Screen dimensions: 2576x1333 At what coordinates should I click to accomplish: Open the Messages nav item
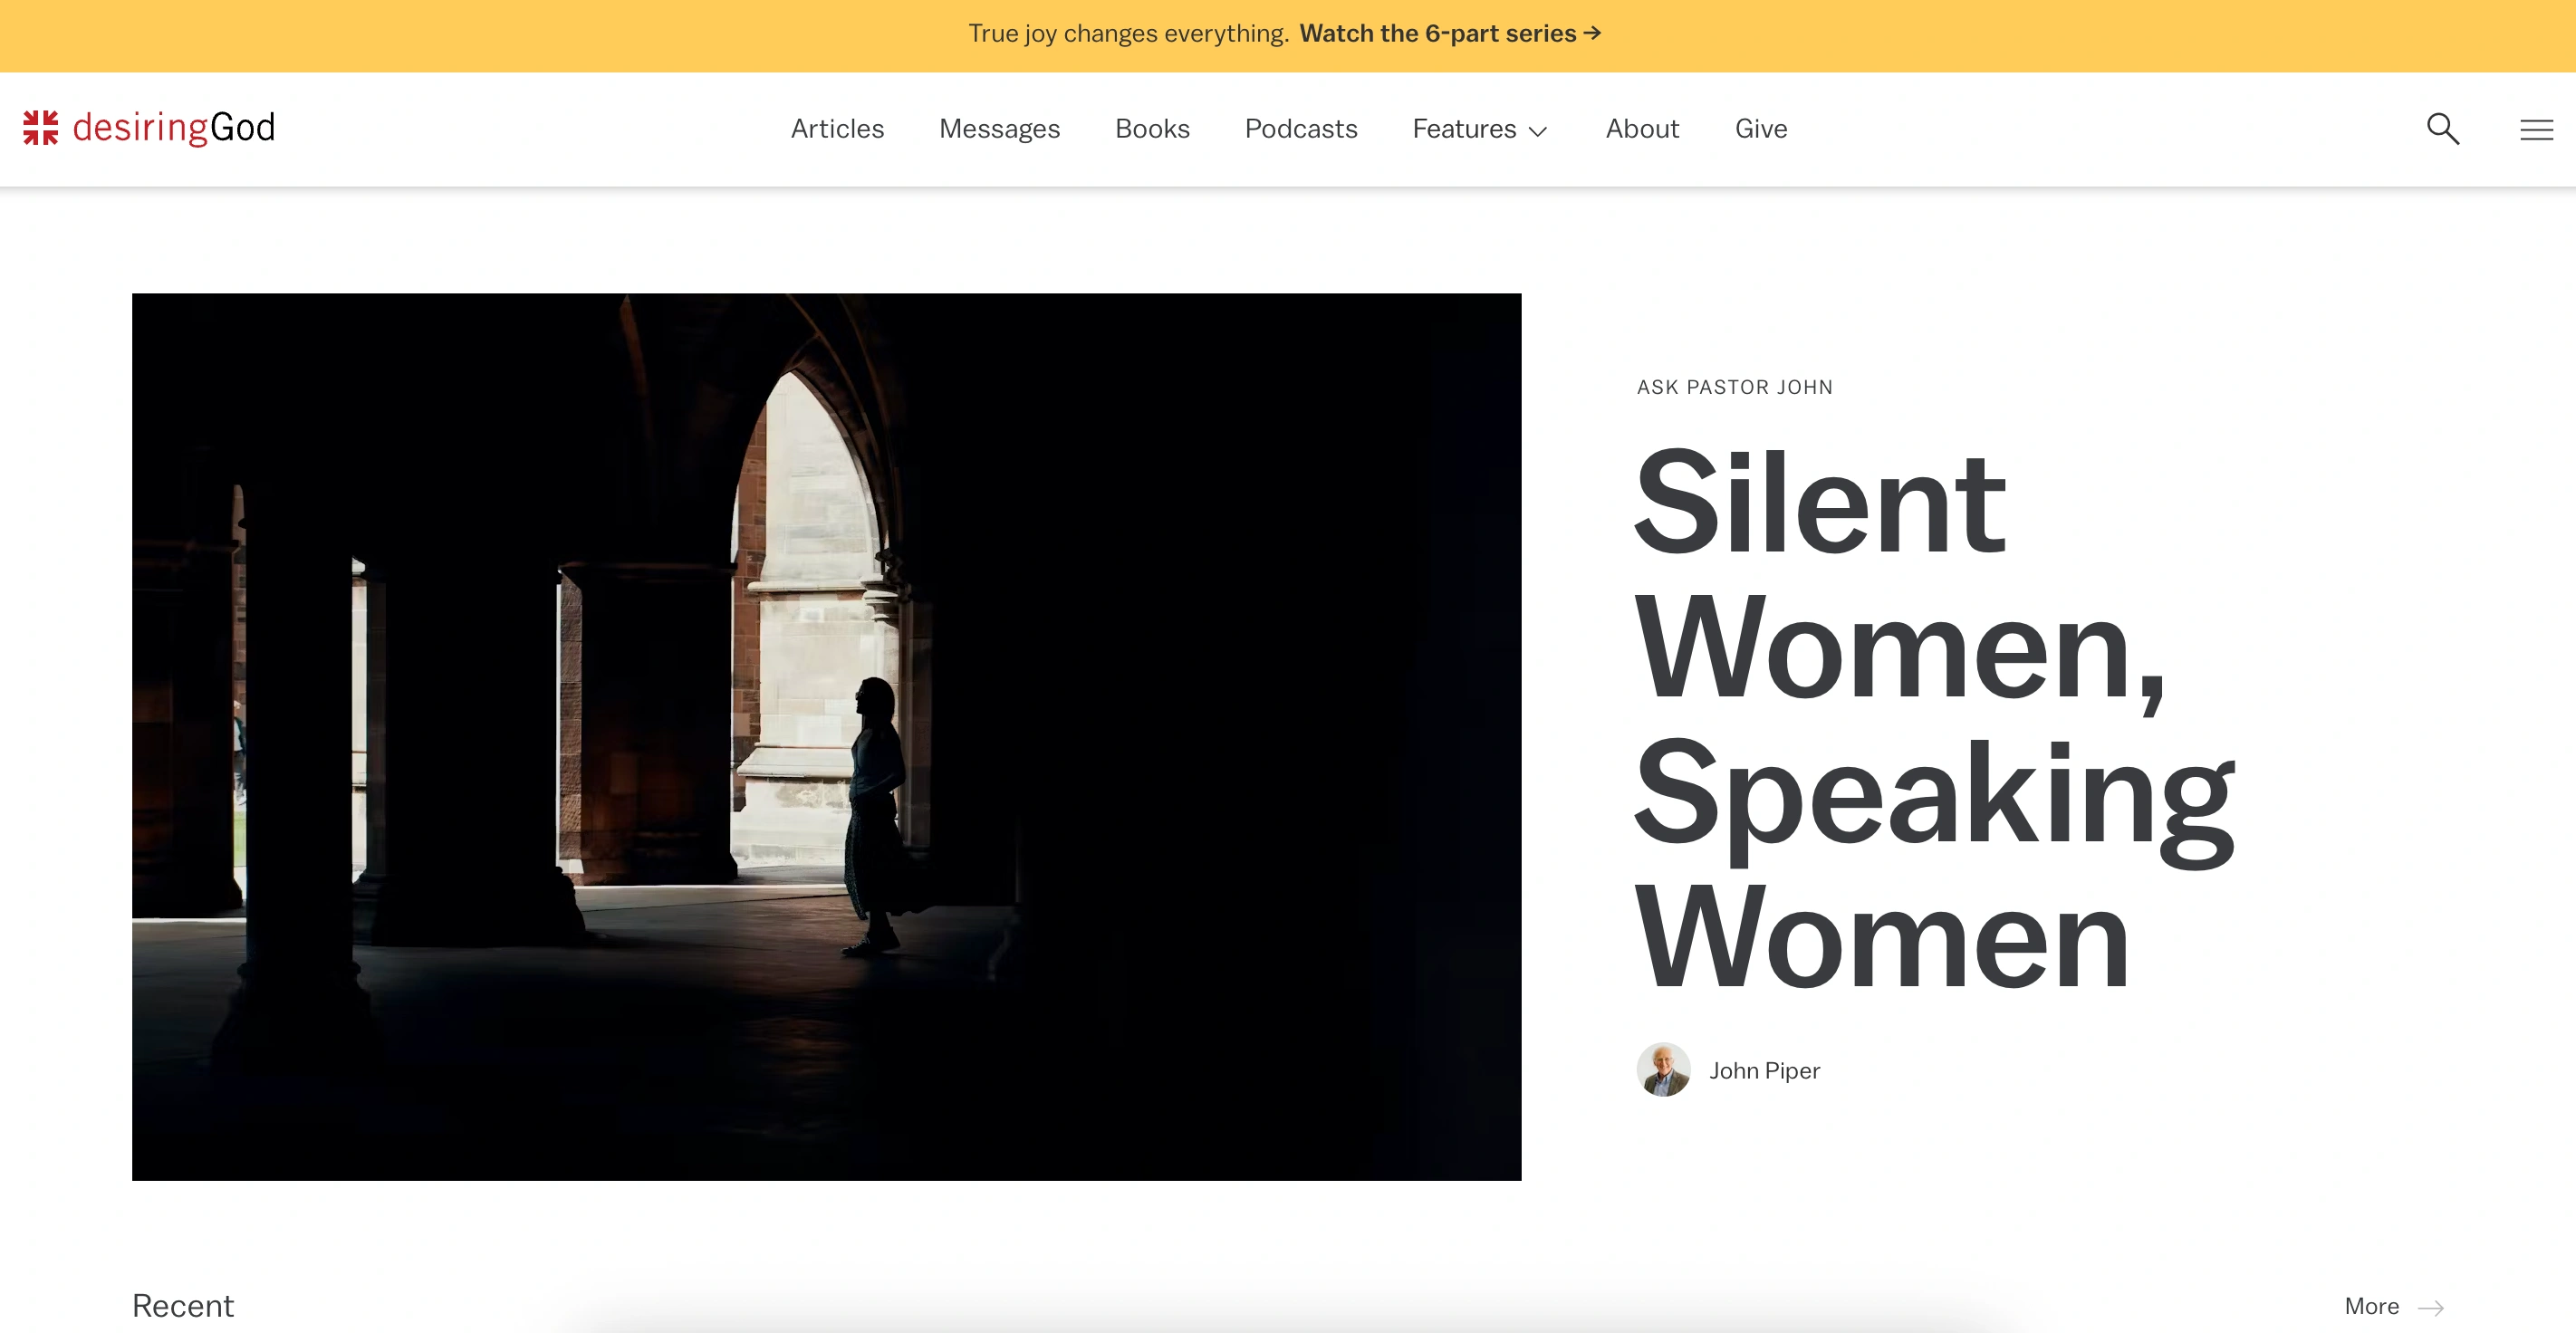pyautogui.click(x=999, y=129)
